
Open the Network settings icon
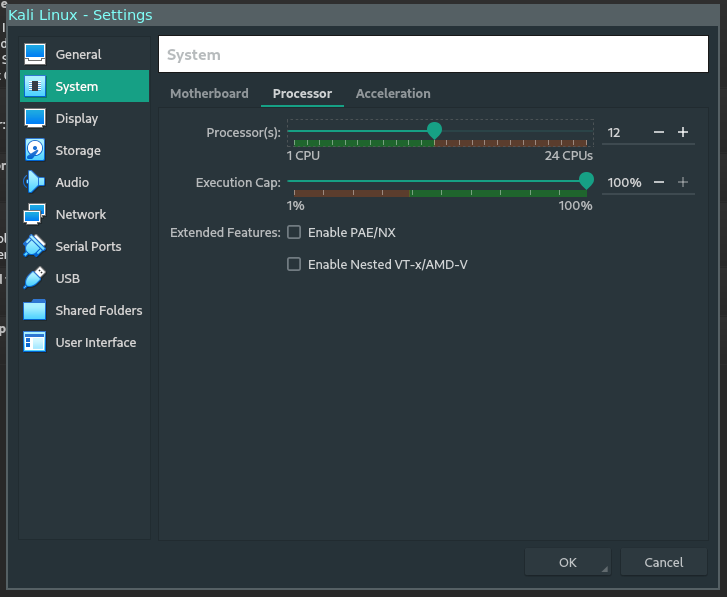[35, 214]
